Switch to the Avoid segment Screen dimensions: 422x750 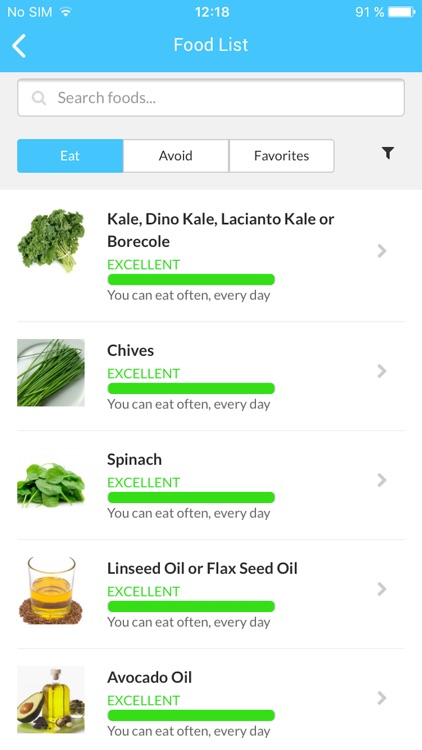[x=176, y=156]
